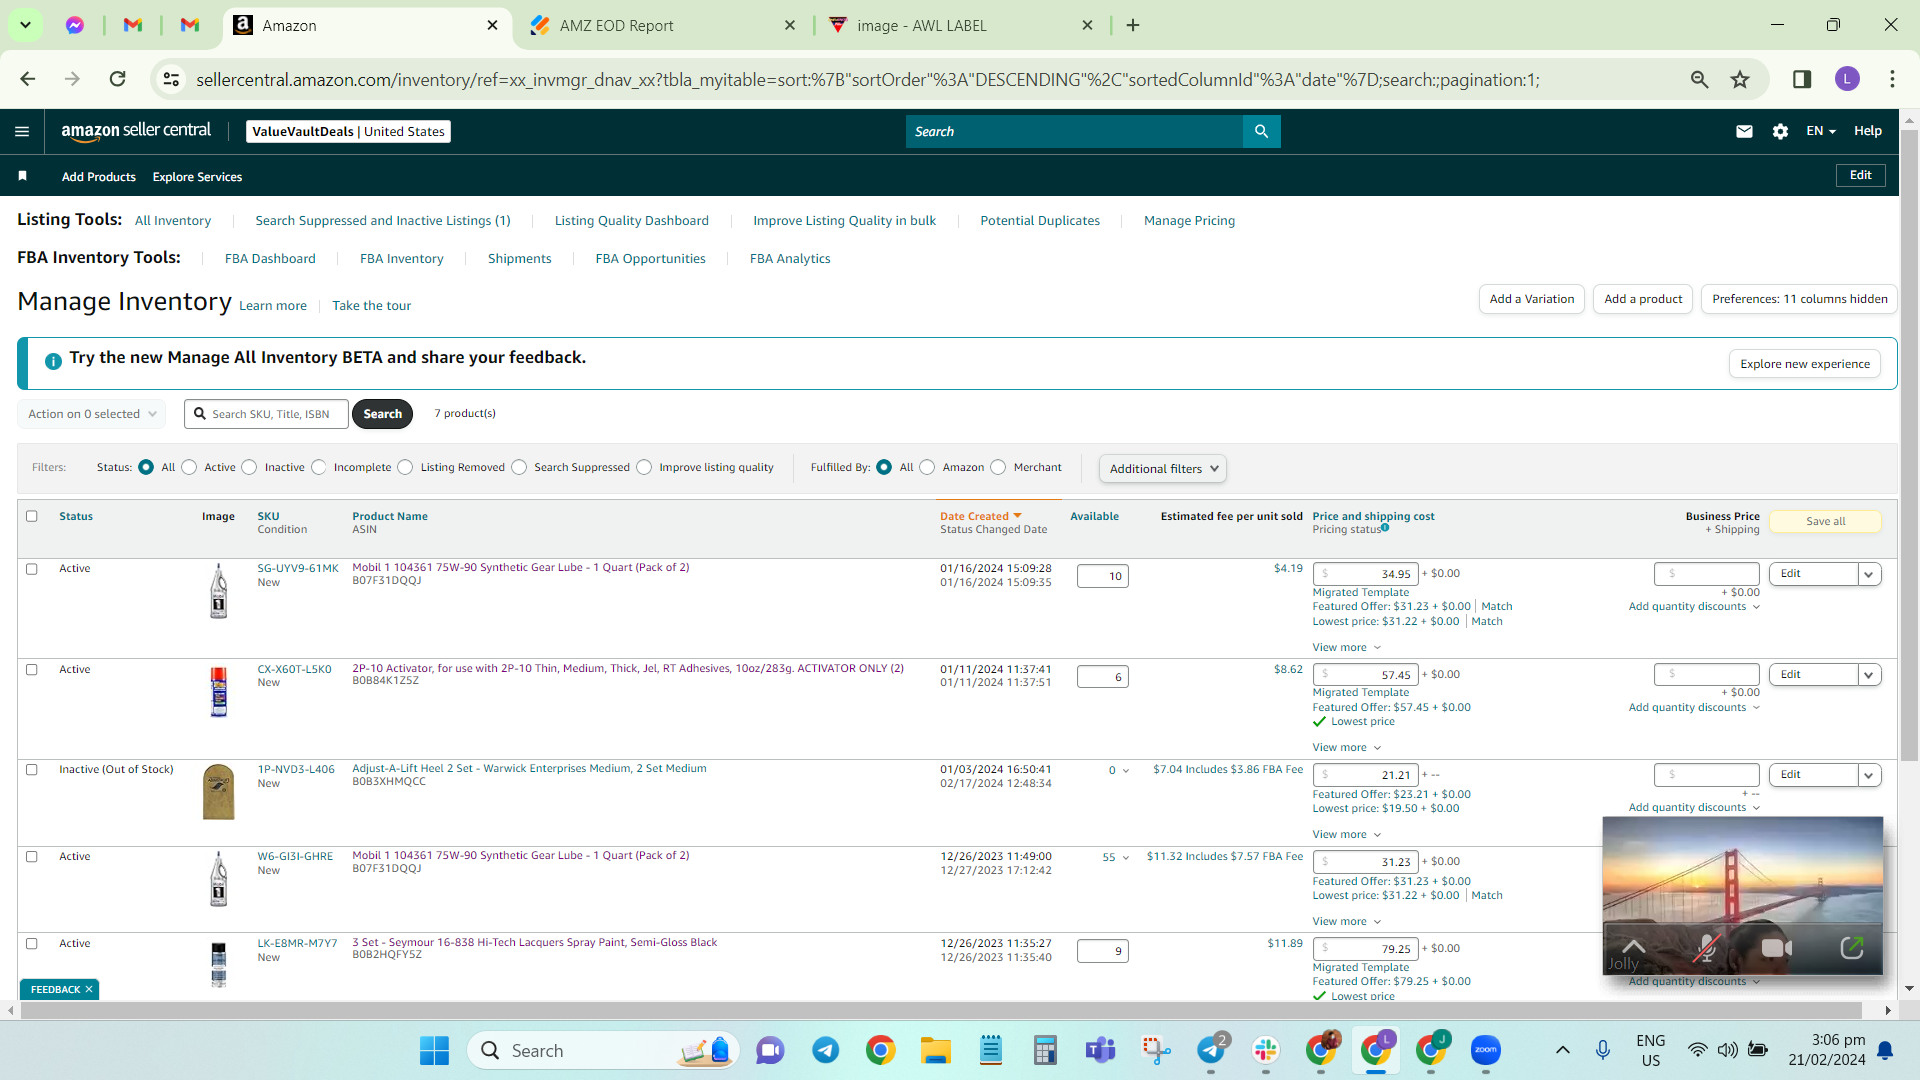The width and height of the screenshot is (1920, 1080).
Task: Click the search magnifier button in header
Action: coord(1261,131)
